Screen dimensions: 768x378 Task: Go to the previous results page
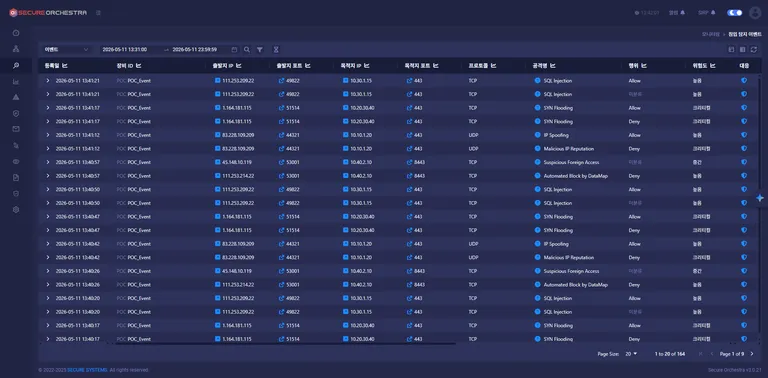click(712, 354)
